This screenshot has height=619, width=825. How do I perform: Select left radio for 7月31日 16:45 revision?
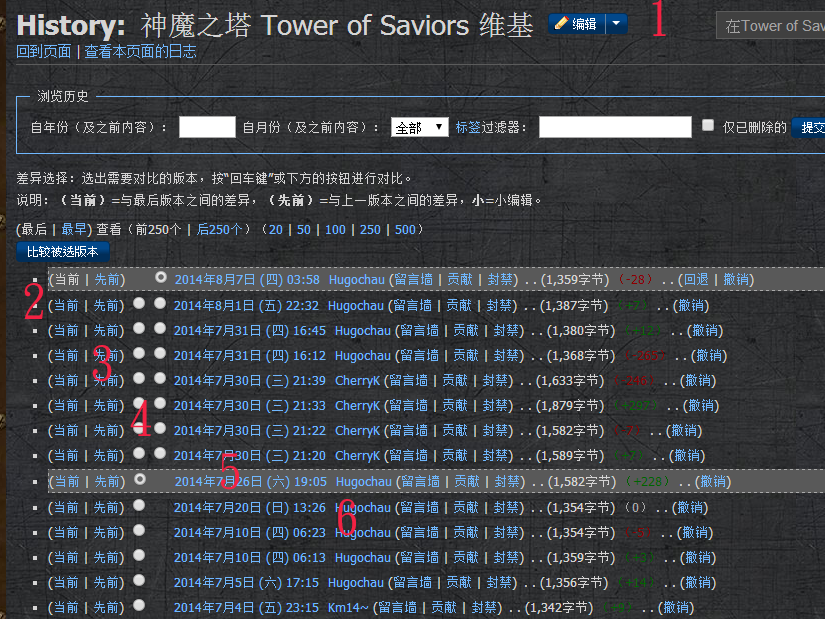click(x=139, y=328)
